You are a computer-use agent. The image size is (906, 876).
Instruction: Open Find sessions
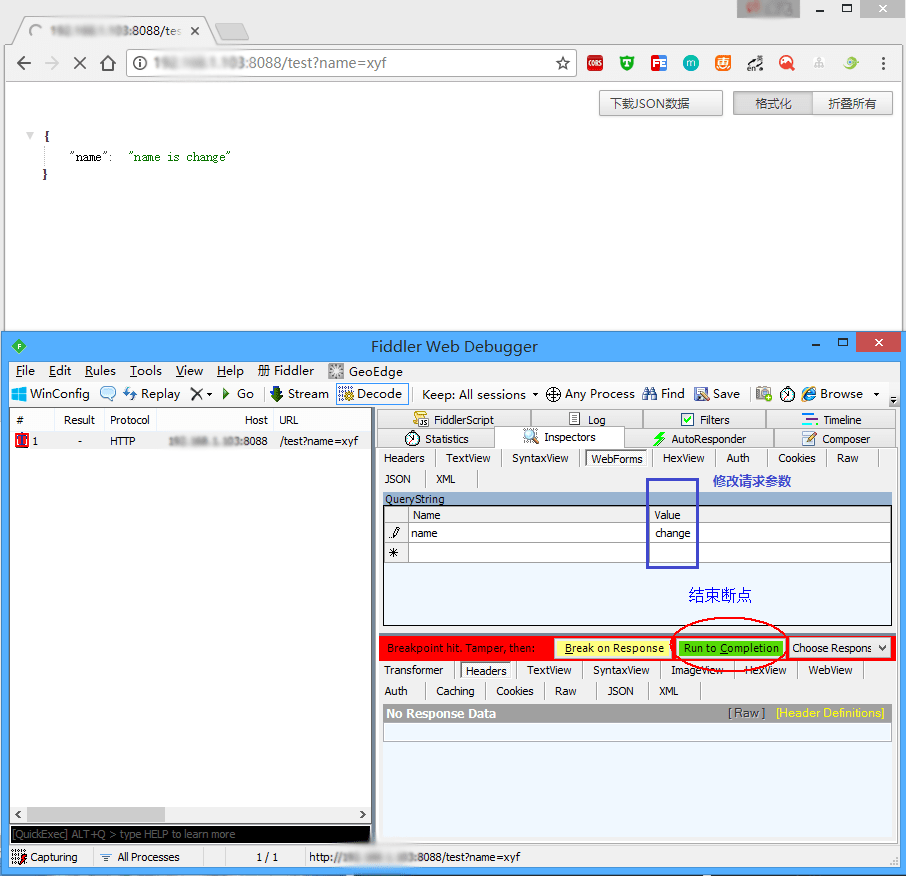(663, 394)
